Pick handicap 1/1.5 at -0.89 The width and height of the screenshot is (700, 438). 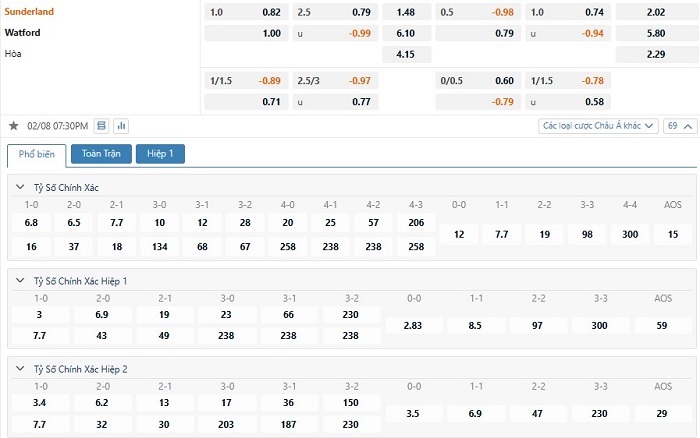(x=246, y=81)
